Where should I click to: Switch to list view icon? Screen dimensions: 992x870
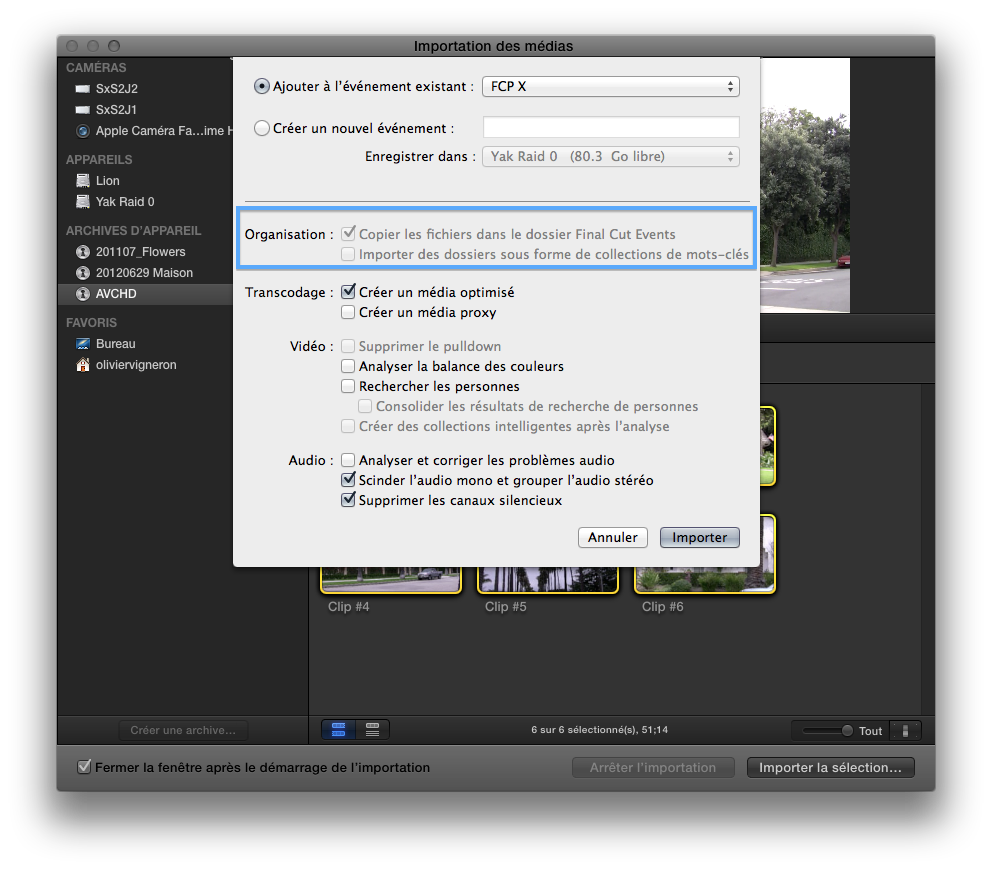[373, 730]
